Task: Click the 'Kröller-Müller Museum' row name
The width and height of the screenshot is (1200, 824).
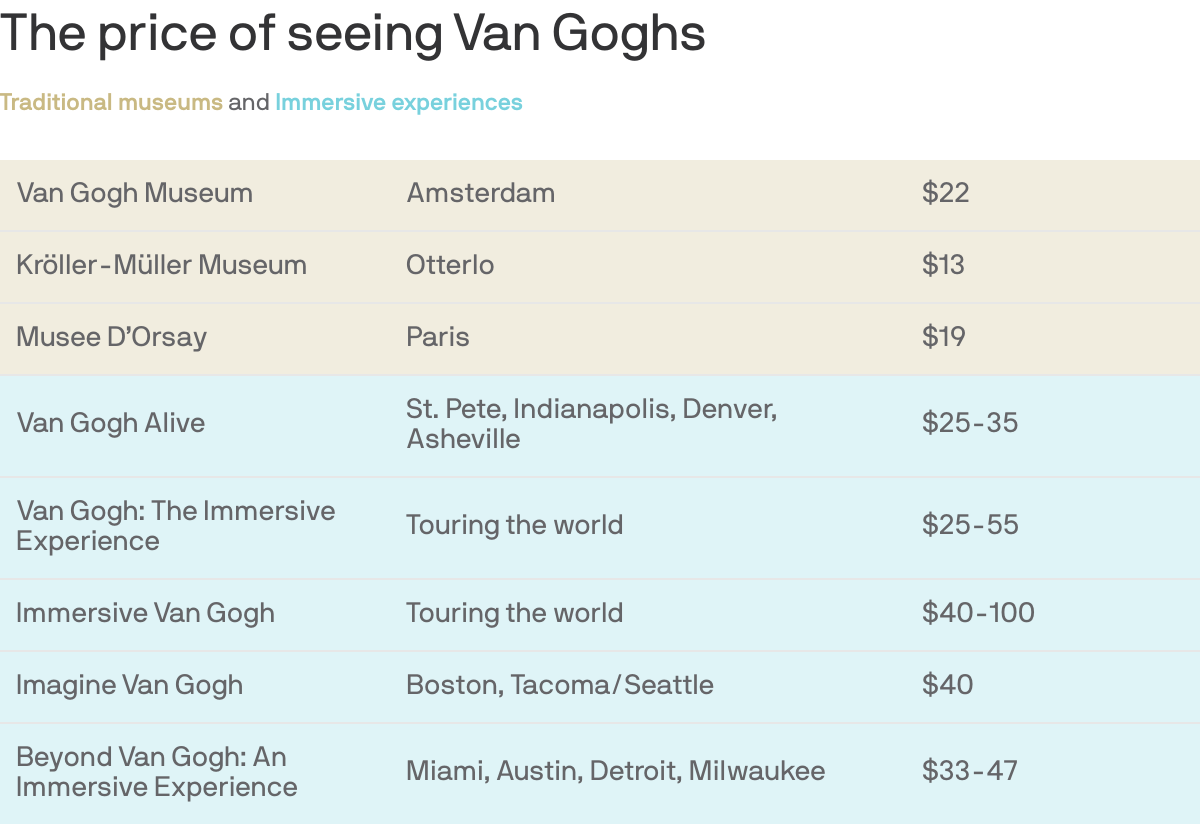Action: tap(162, 265)
